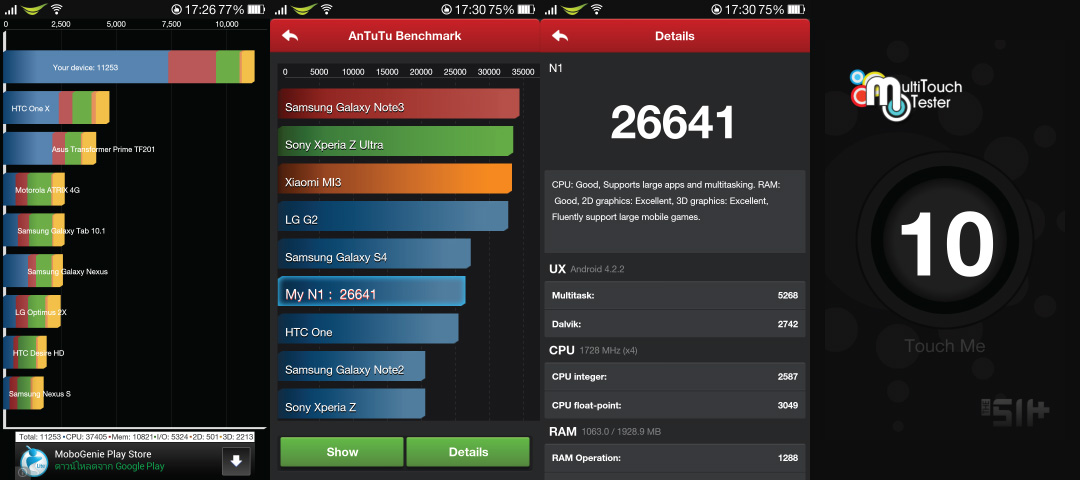Select the Sony Xperia Z bar
This screenshot has width=1080, height=480.
352,404
